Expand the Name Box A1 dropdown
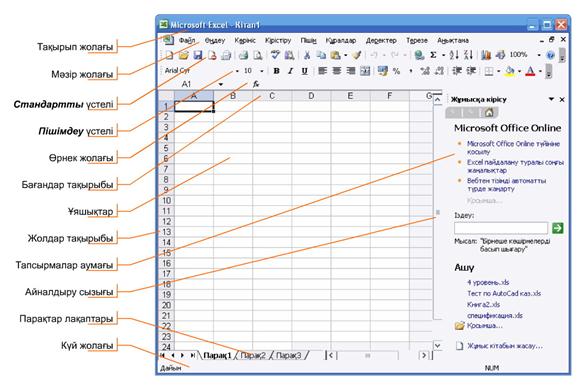The width and height of the screenshot is (585, 388). (x=221, y=84)
